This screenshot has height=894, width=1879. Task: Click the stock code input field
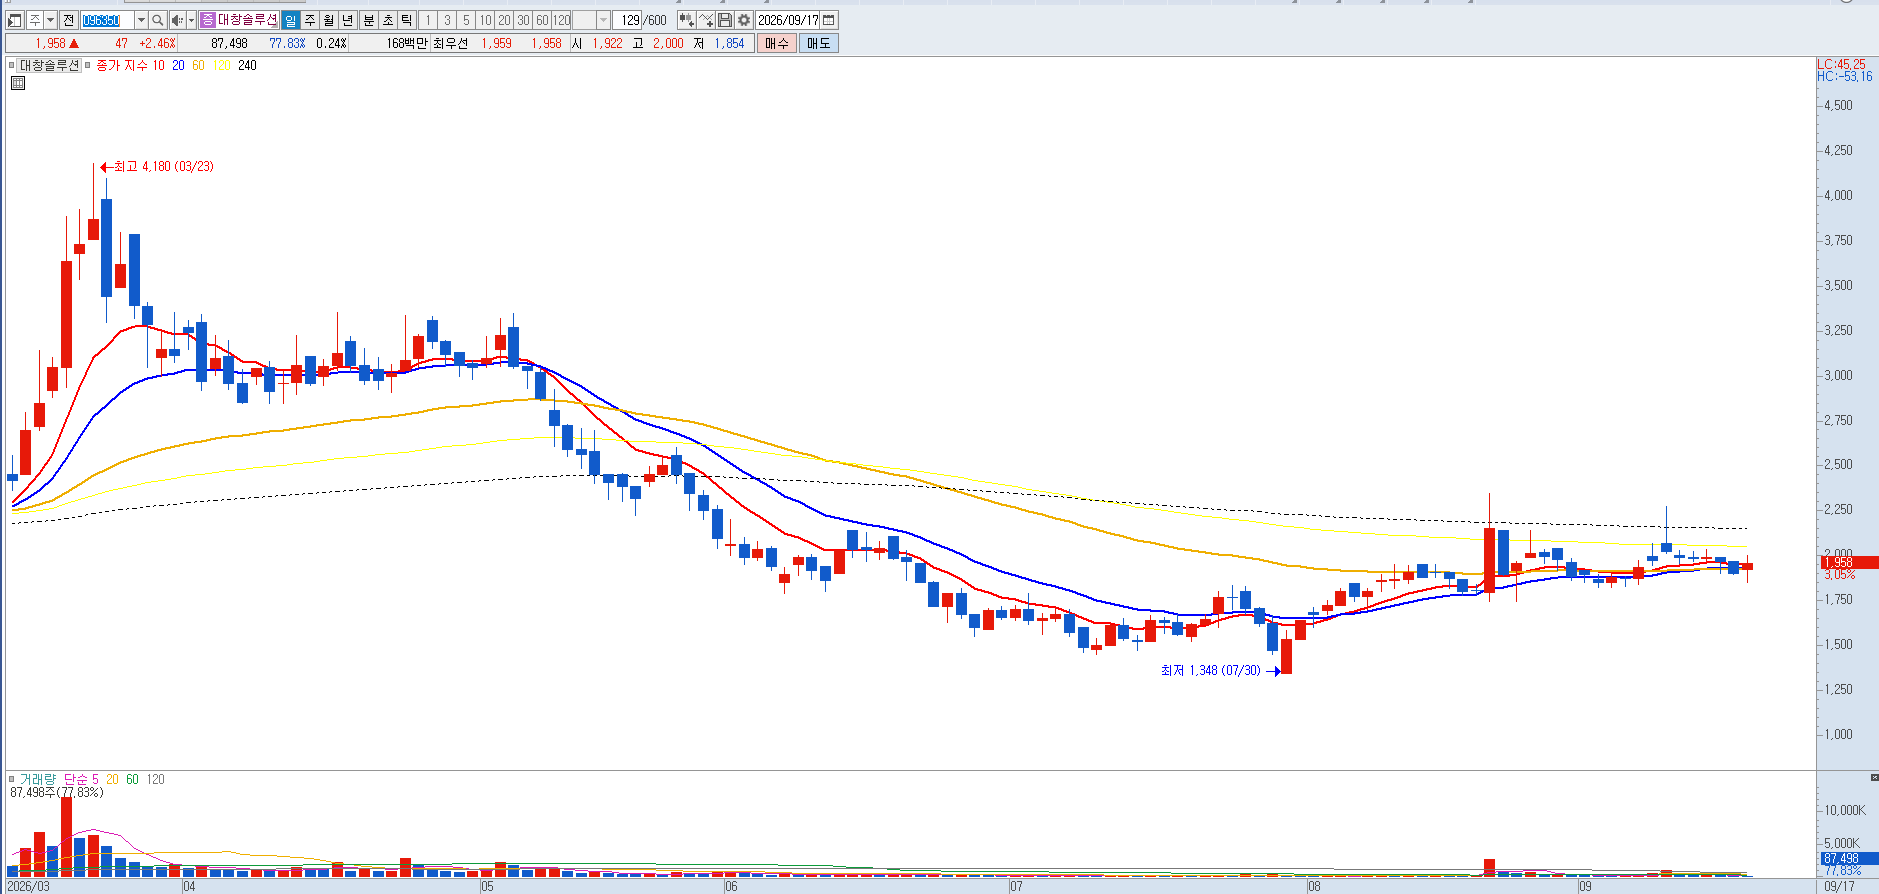(x=106, y=20)
